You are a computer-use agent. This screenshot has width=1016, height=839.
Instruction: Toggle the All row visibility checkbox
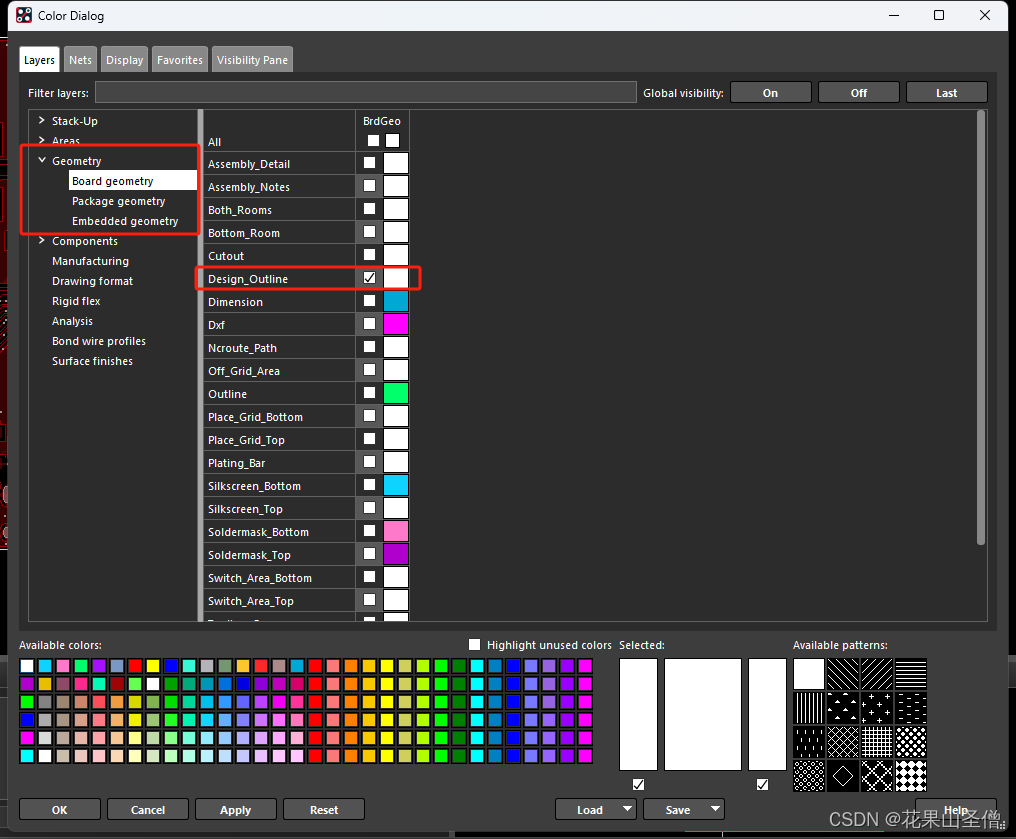[x=373, y=141]
